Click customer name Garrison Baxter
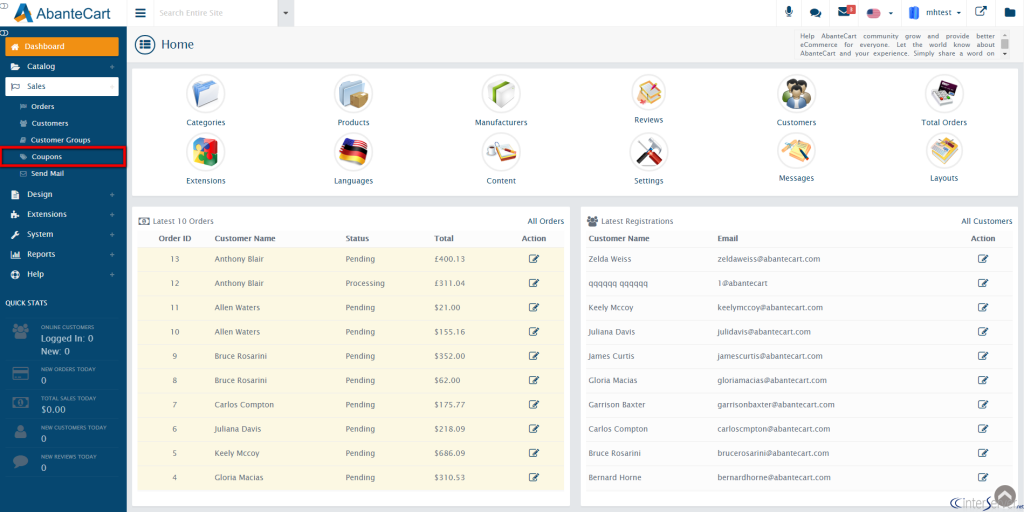This screenshot has height=512, width=1024. click(616, 405)
